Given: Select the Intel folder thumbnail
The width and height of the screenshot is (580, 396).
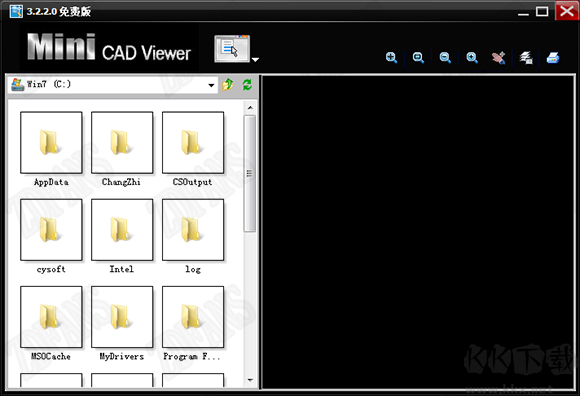Looking at the screenshot, I should point(122,230).
